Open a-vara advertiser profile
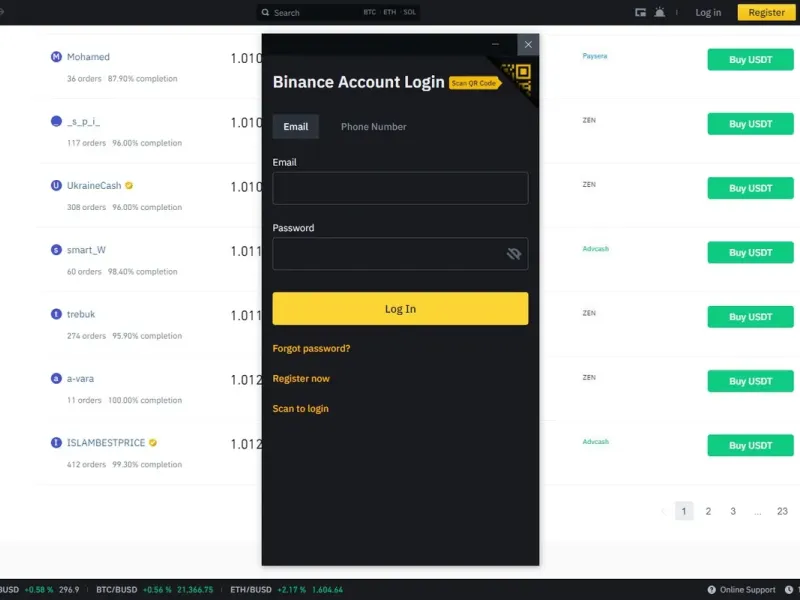 [x=80, y=379]
